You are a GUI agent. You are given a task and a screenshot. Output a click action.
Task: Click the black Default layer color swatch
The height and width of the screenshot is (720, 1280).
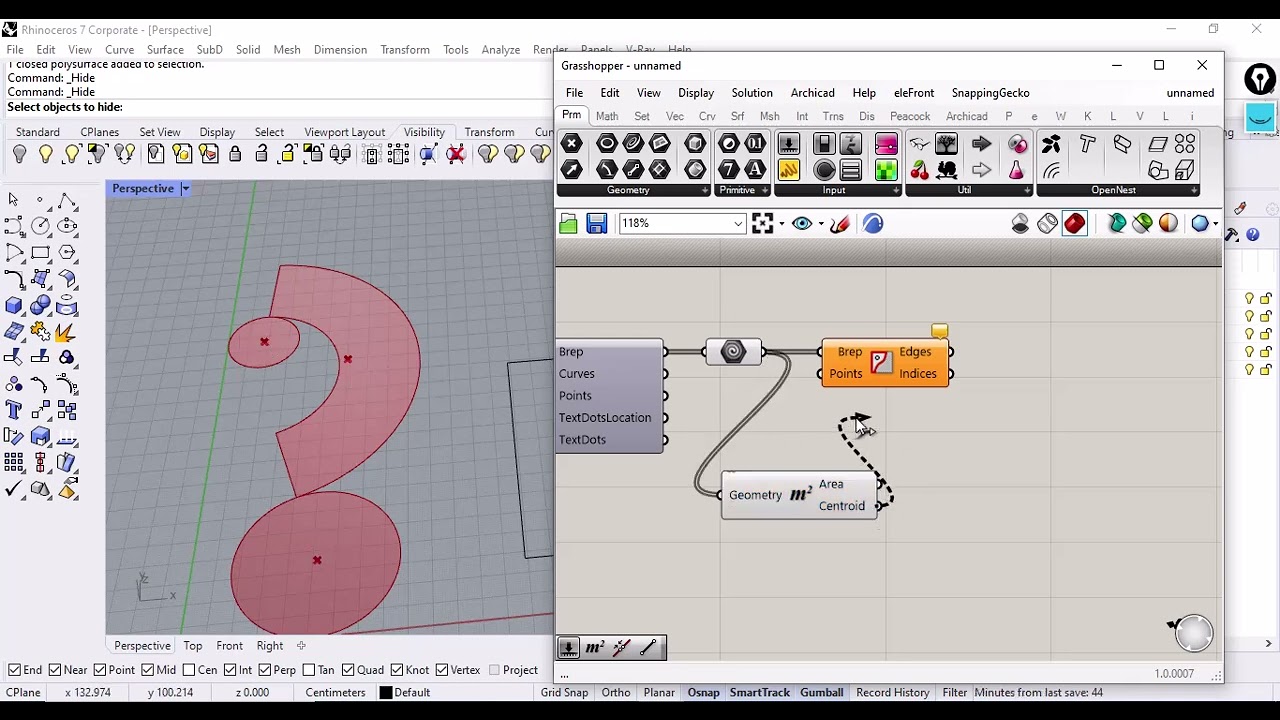386,693
